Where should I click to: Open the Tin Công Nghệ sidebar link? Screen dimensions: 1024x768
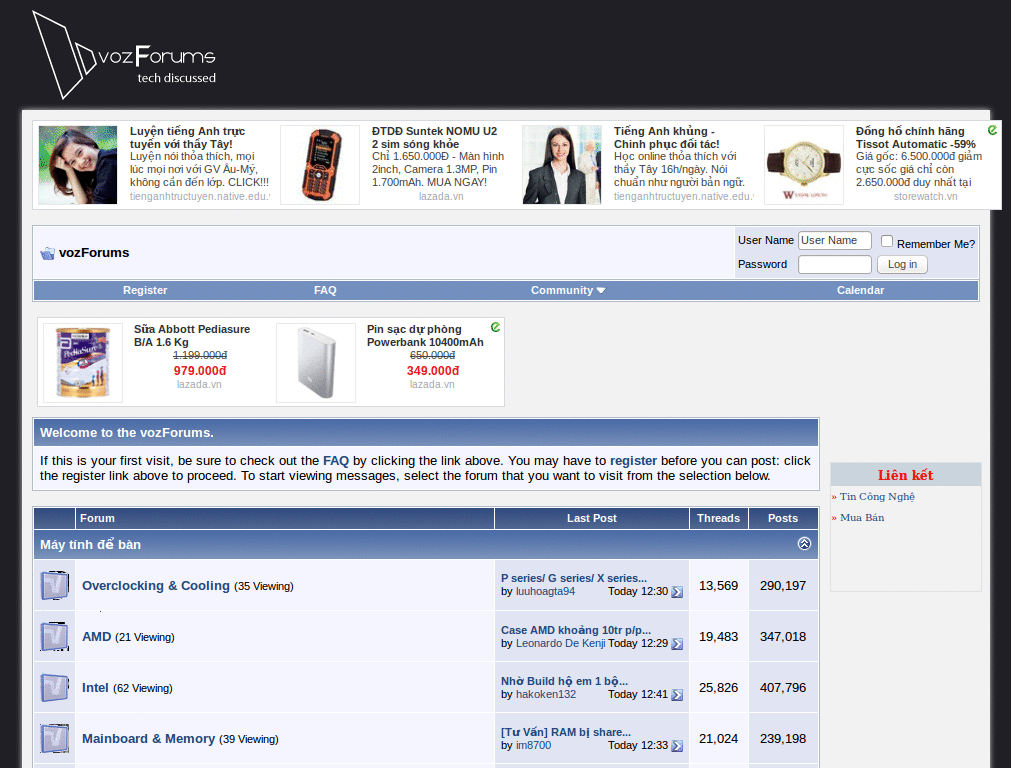tap(877, 496)
